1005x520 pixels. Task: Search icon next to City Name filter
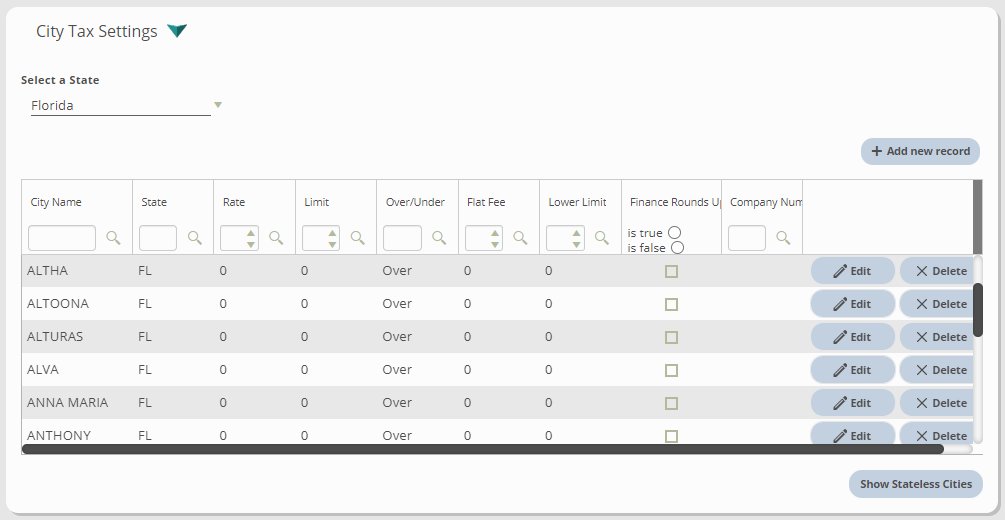[113, 238]
